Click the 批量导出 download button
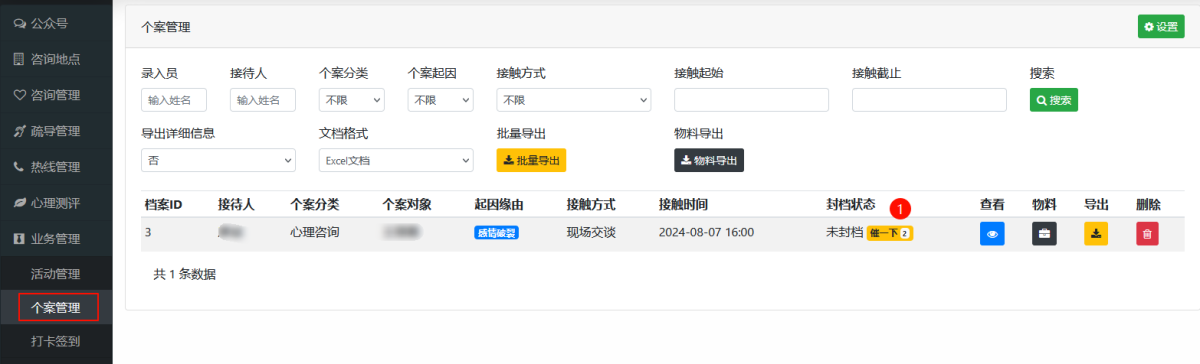Viewport: 1200px width, 364px height. [531, 160]
